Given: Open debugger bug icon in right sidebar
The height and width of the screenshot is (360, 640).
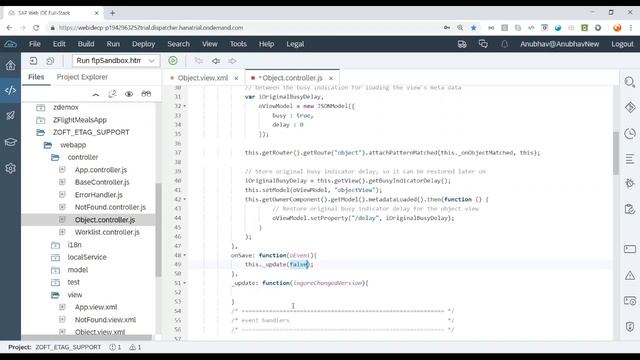Looking at the screenshot, I should [x=630, y=183].
